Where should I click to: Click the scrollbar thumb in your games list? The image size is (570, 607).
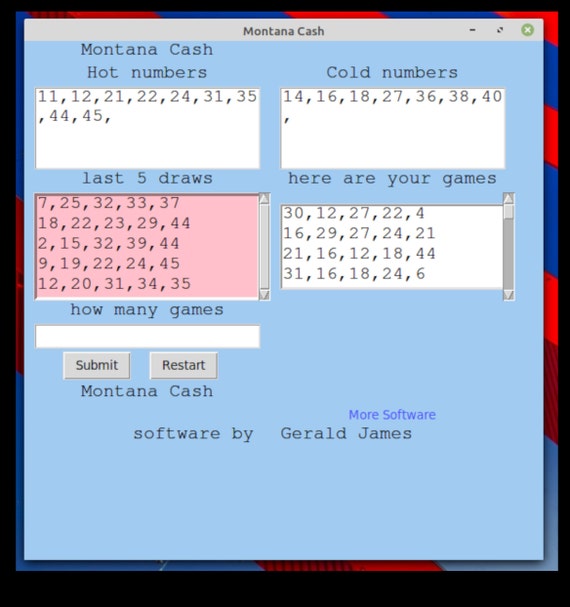(x=508, y=212)
